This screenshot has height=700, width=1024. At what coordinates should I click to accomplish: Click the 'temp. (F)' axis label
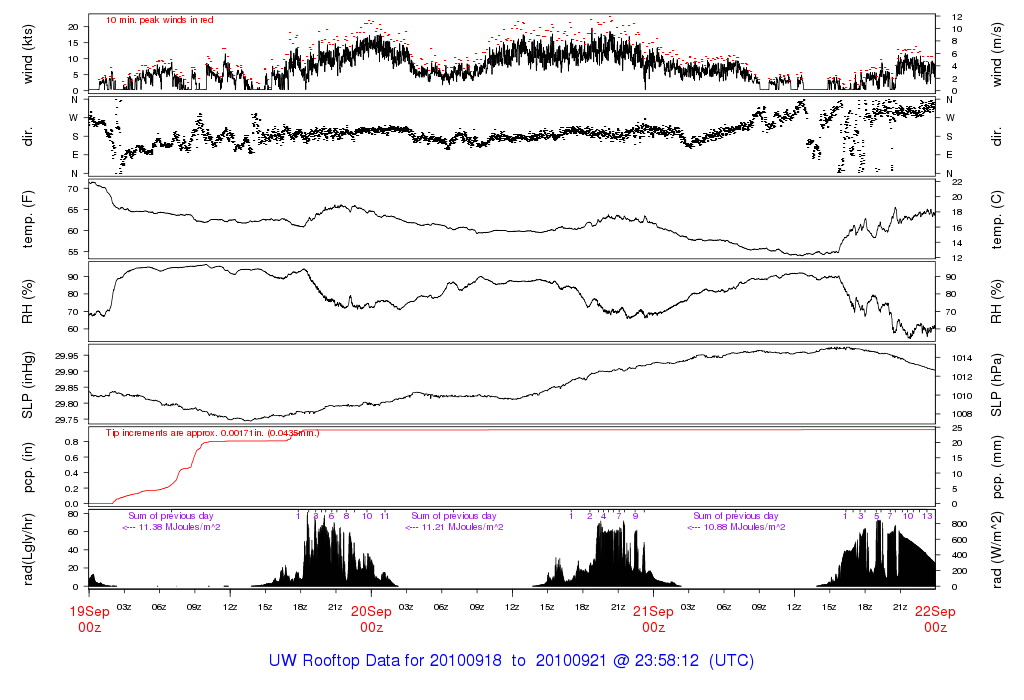point(27,219)
